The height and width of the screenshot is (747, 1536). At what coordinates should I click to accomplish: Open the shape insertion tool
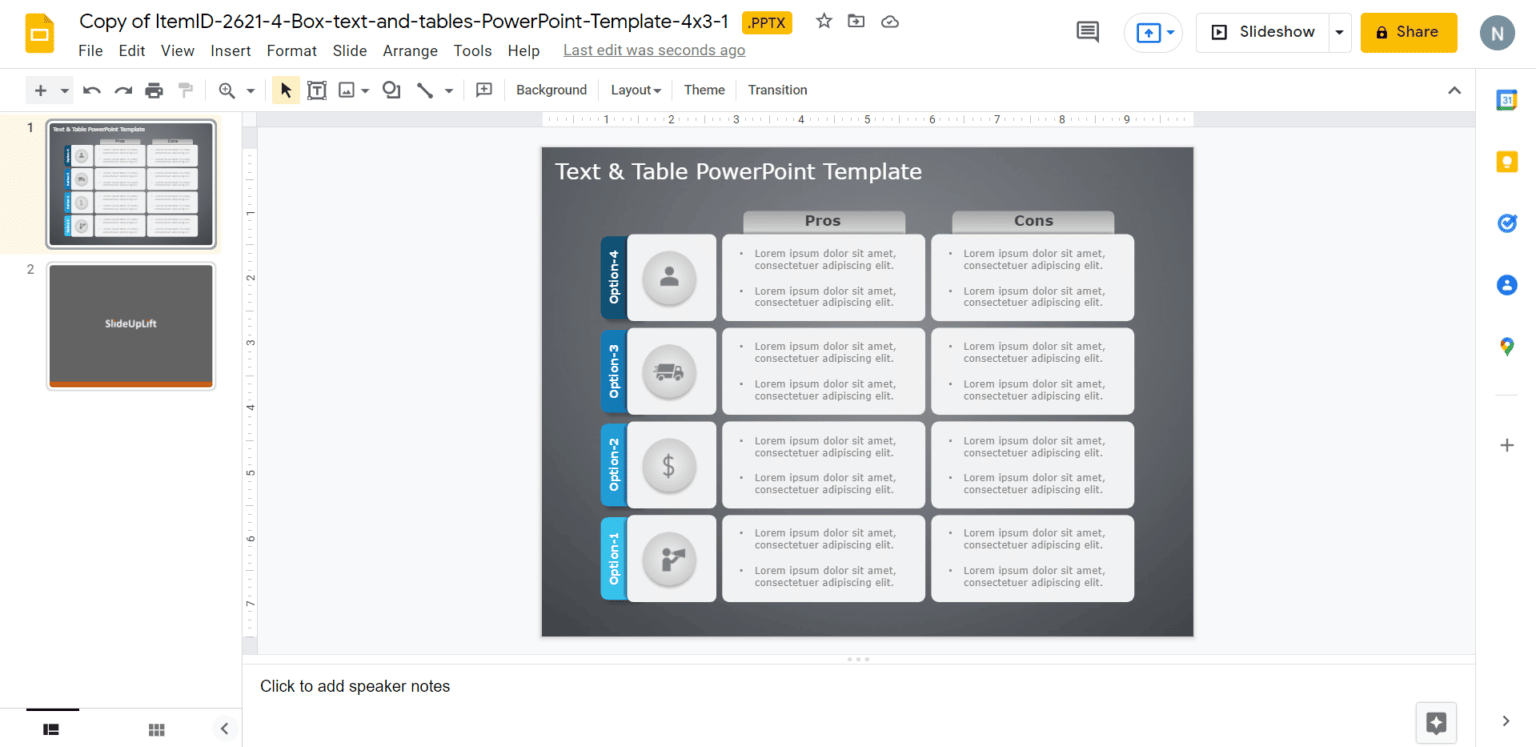(391, 90)
